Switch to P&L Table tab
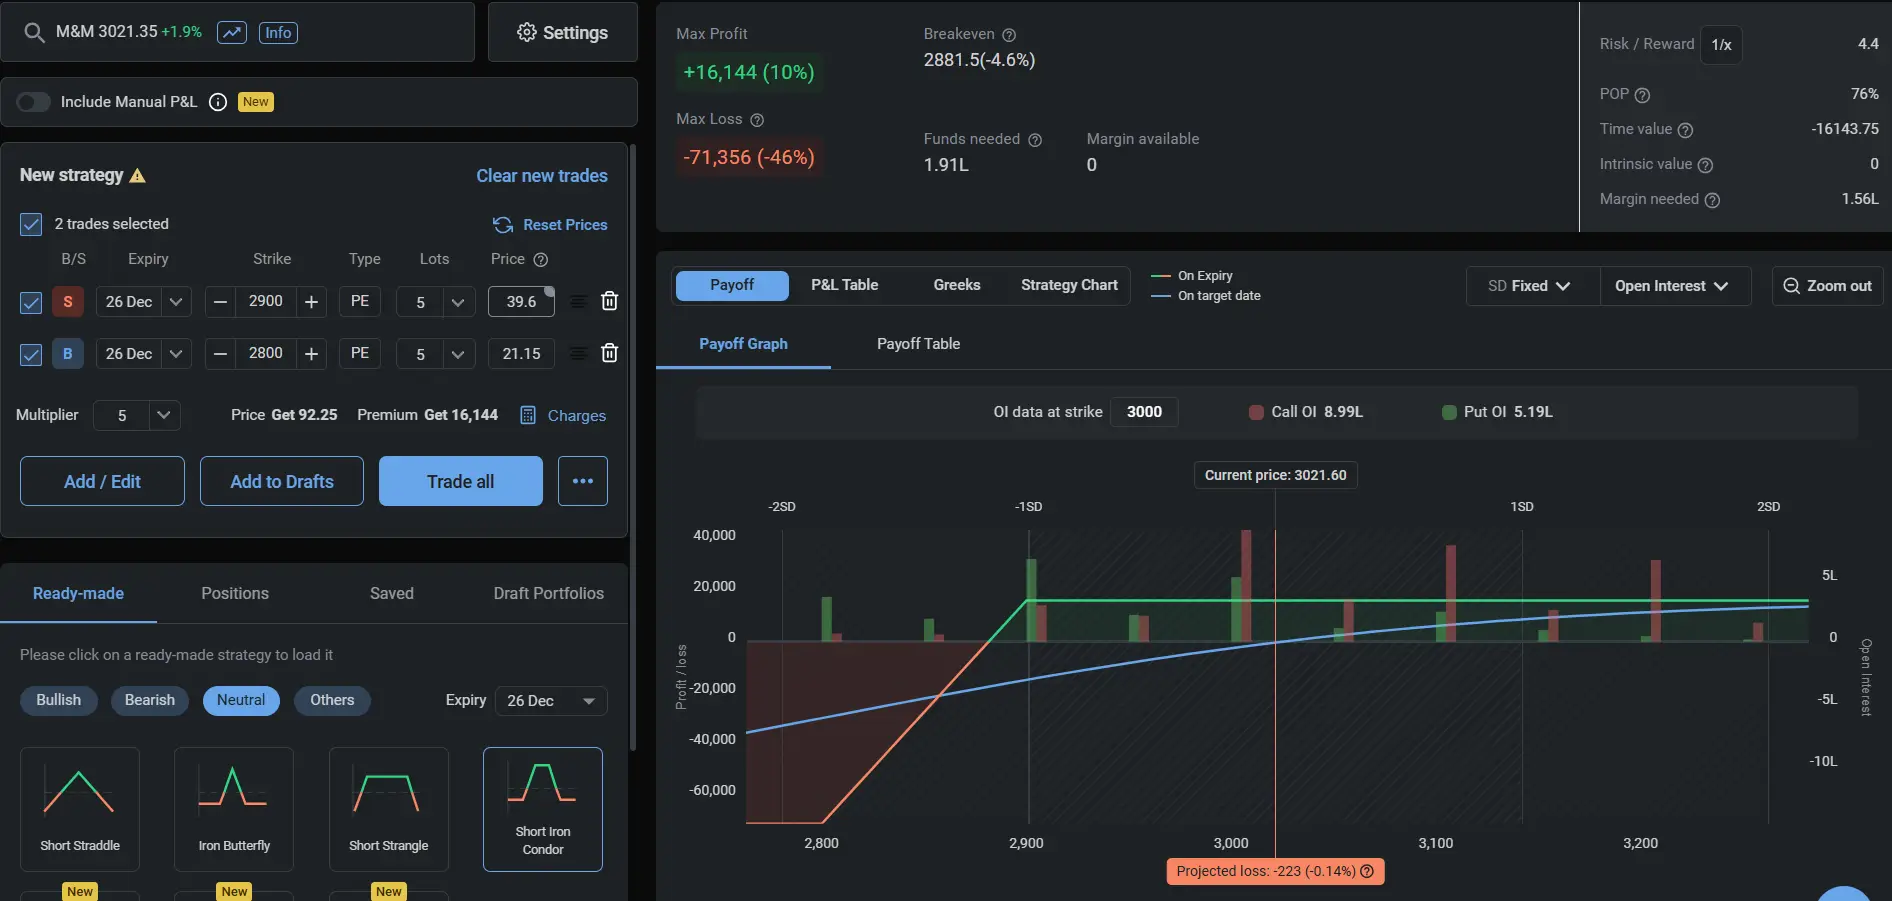 [844, 285]
